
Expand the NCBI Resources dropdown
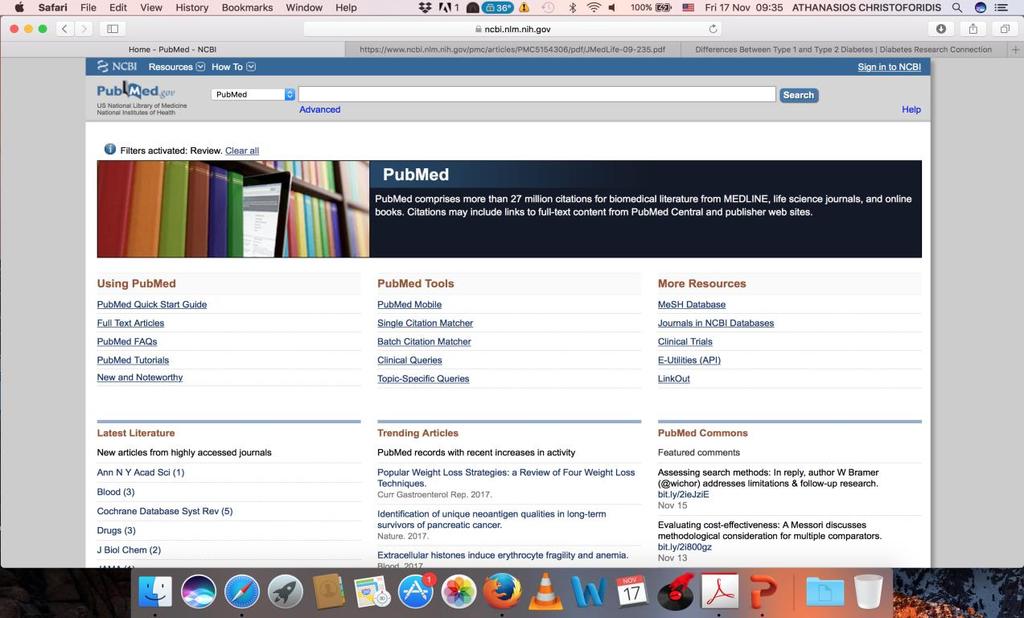[x=176, y=67]
